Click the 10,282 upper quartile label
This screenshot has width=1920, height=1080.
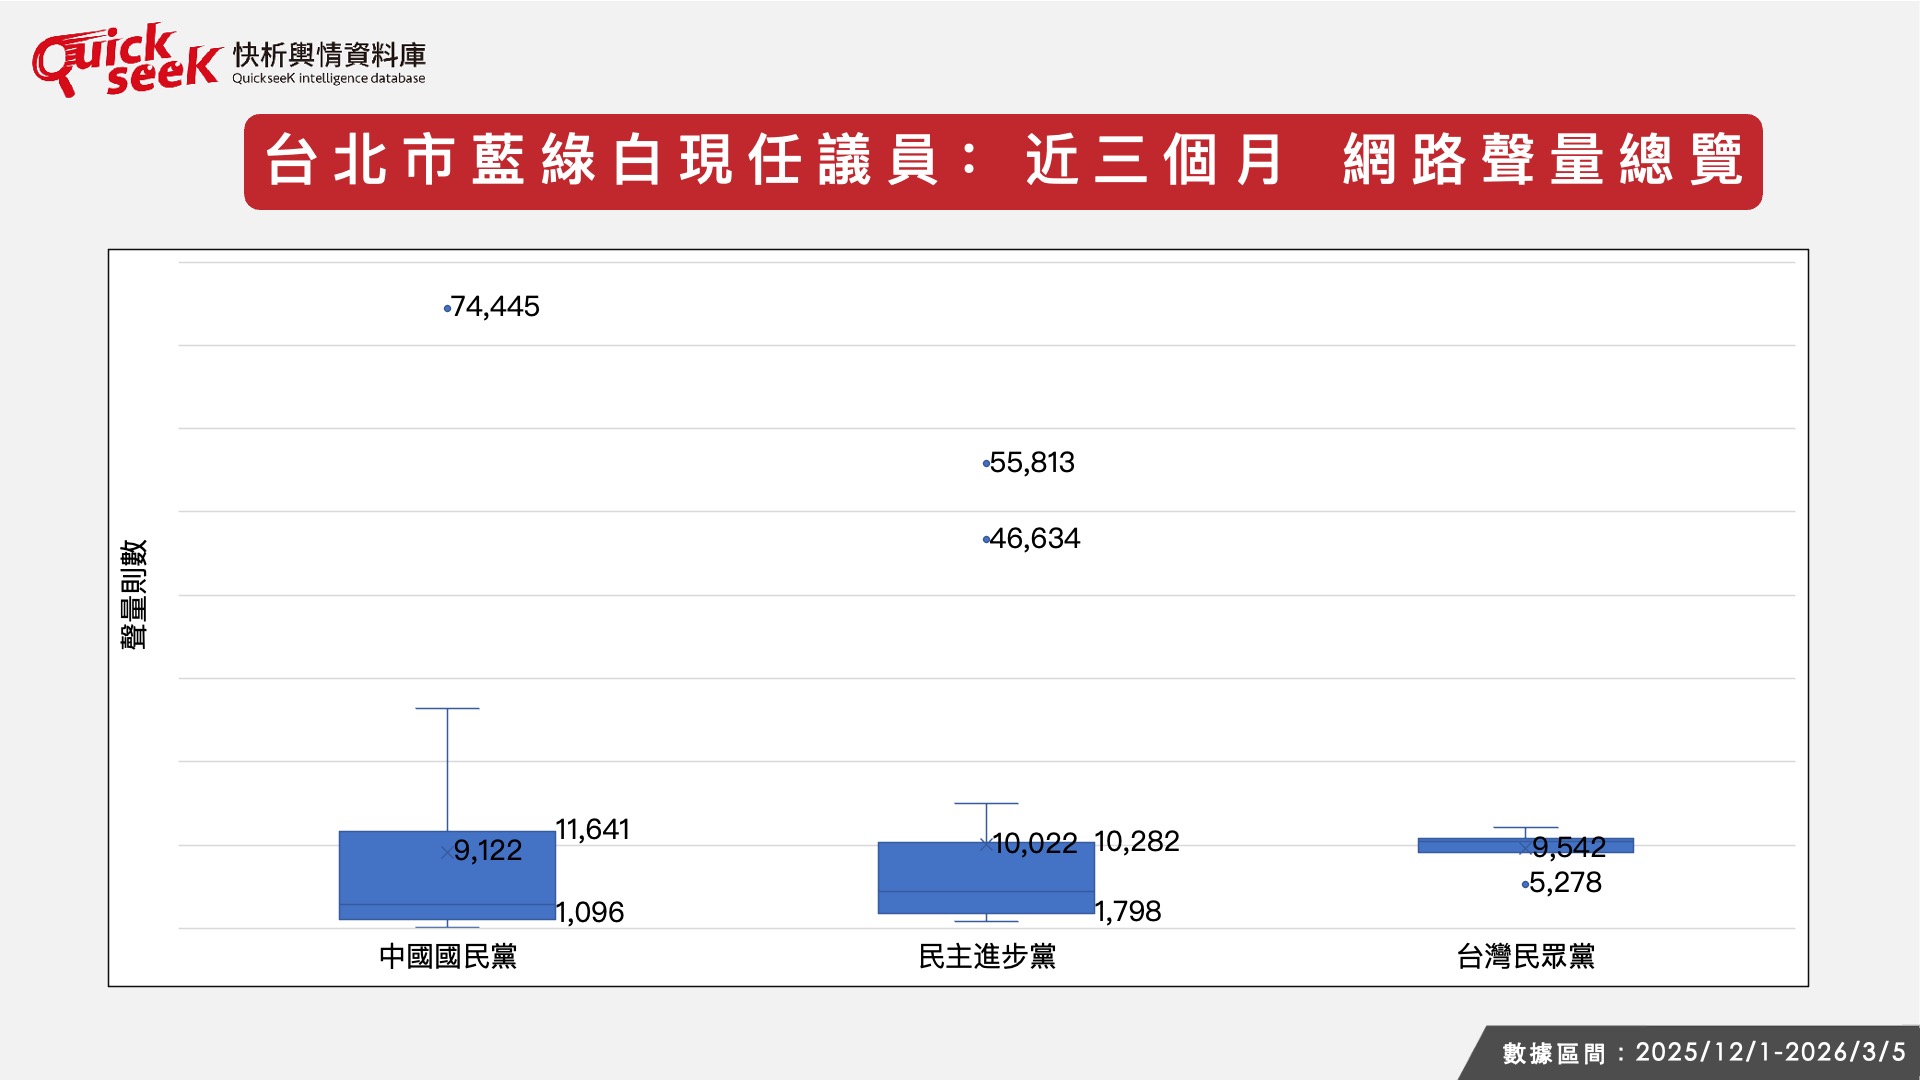pyautogui.click(x=1137, y=842)
